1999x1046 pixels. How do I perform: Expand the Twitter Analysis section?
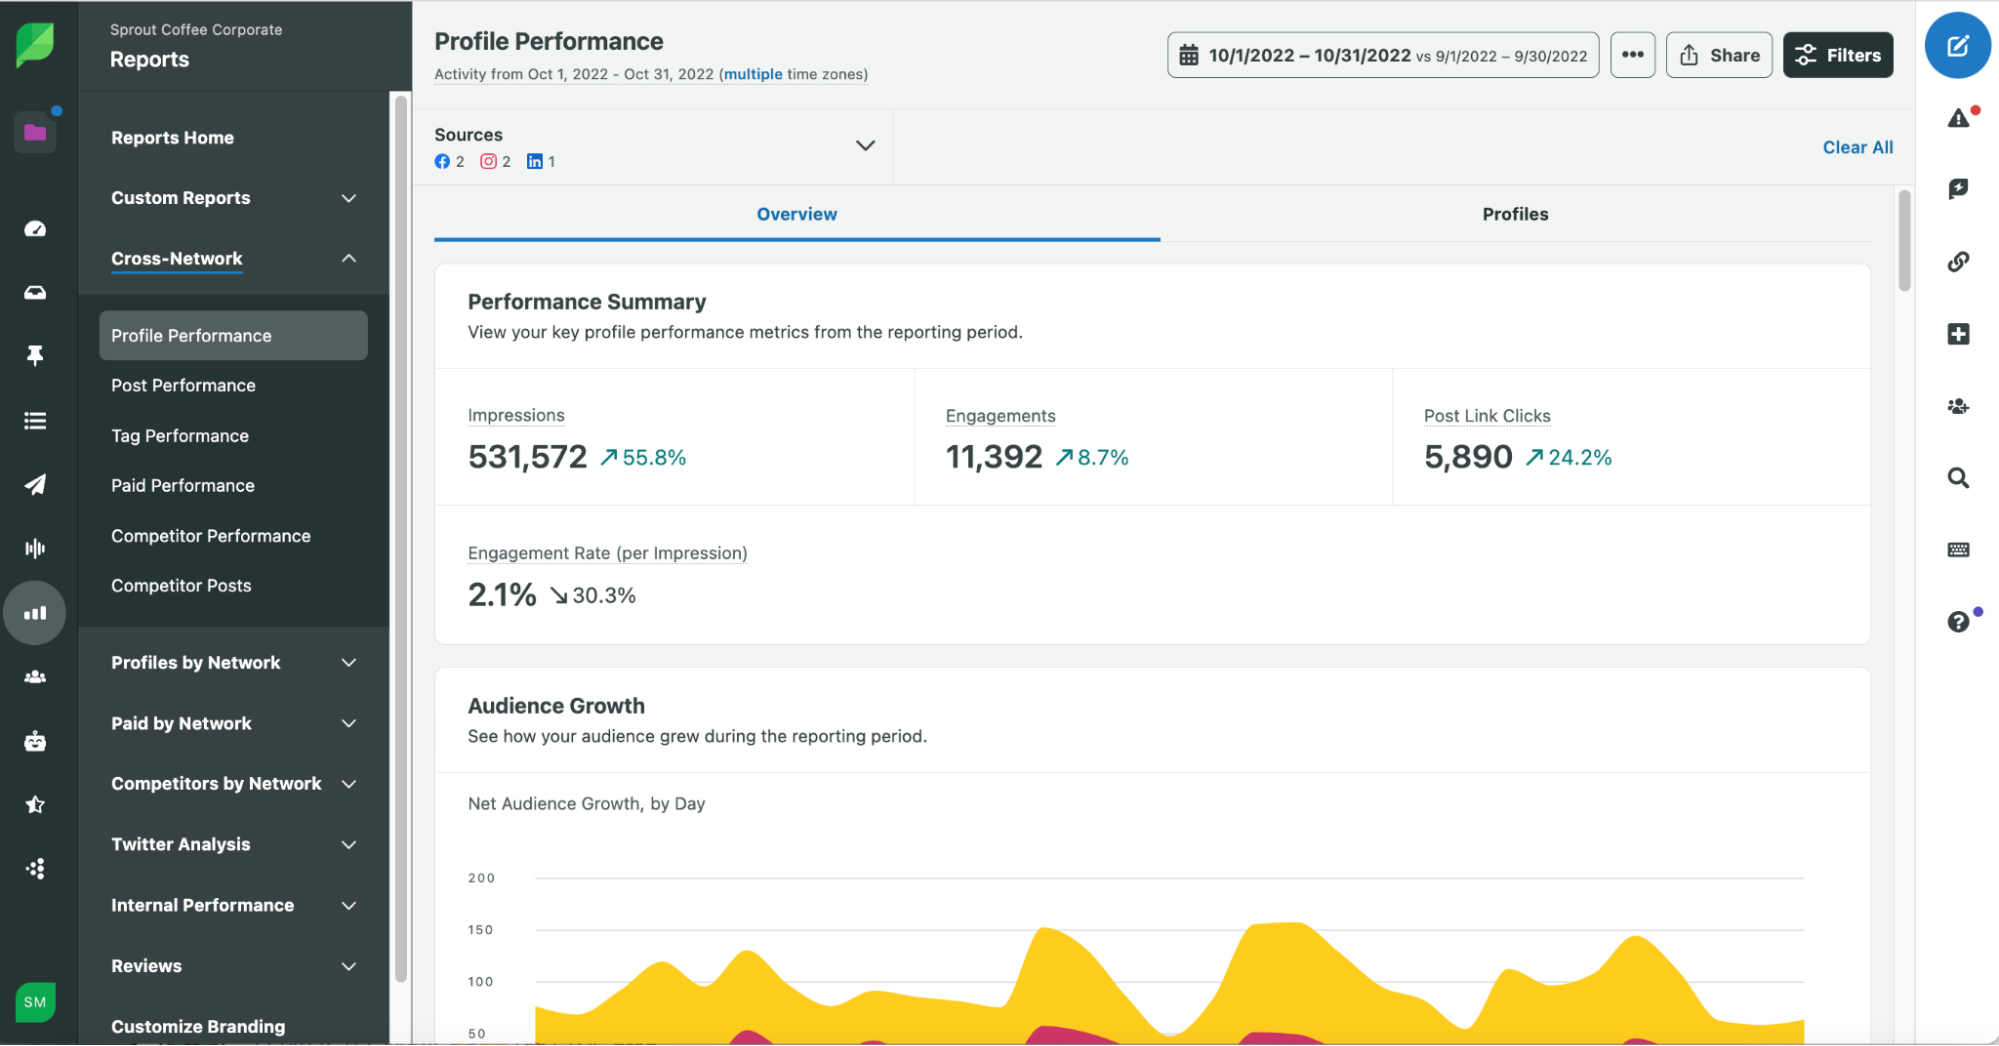(348, 844)
